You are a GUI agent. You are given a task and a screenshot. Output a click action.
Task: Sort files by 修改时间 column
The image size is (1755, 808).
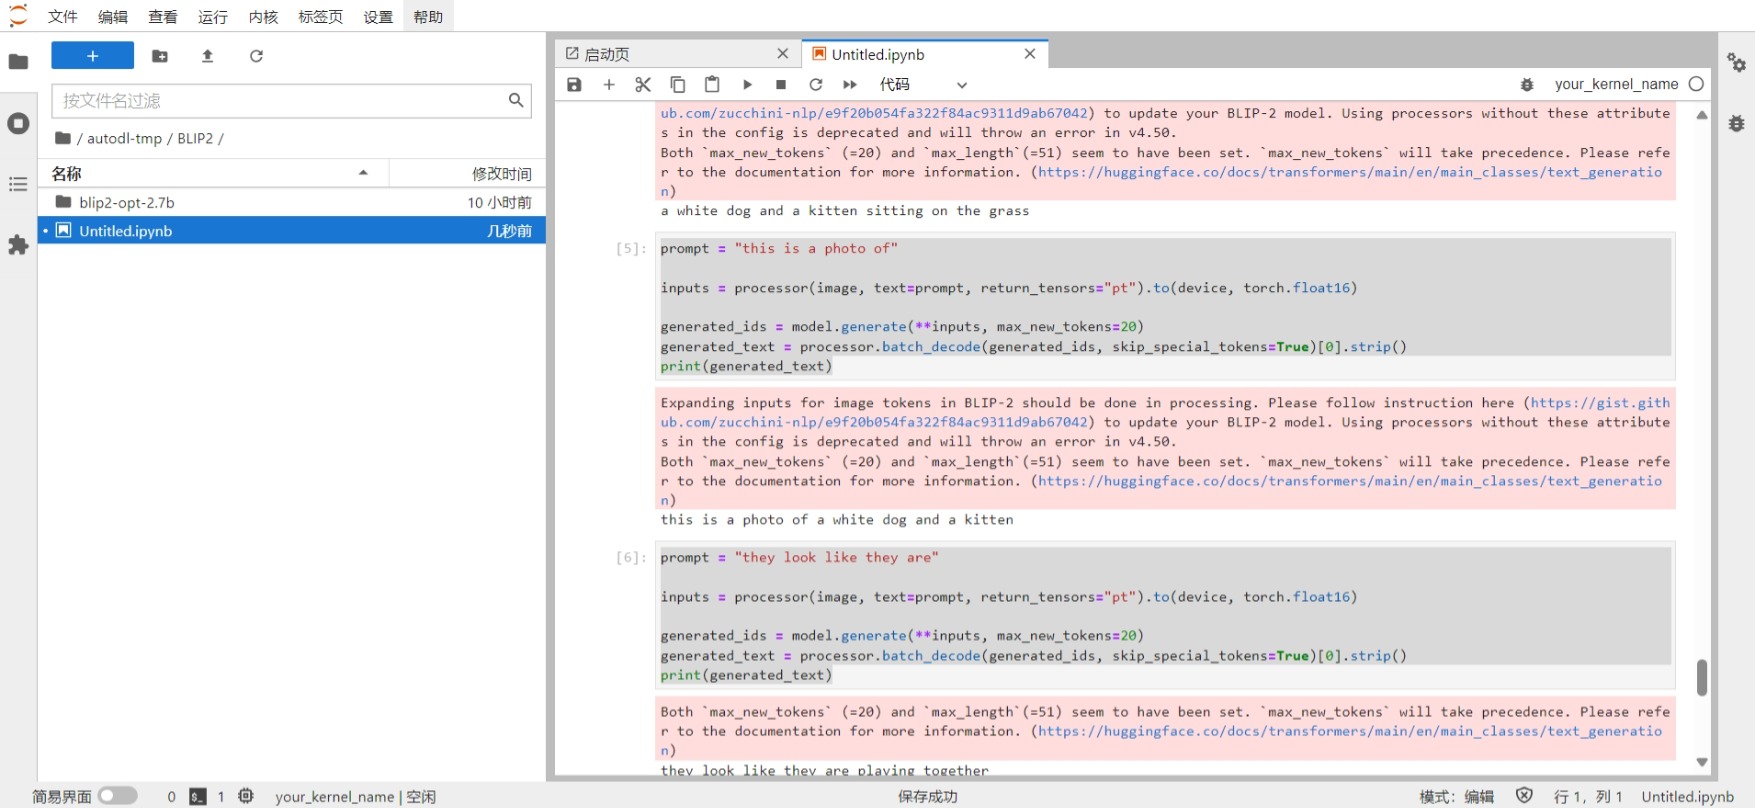coord(500,174)
